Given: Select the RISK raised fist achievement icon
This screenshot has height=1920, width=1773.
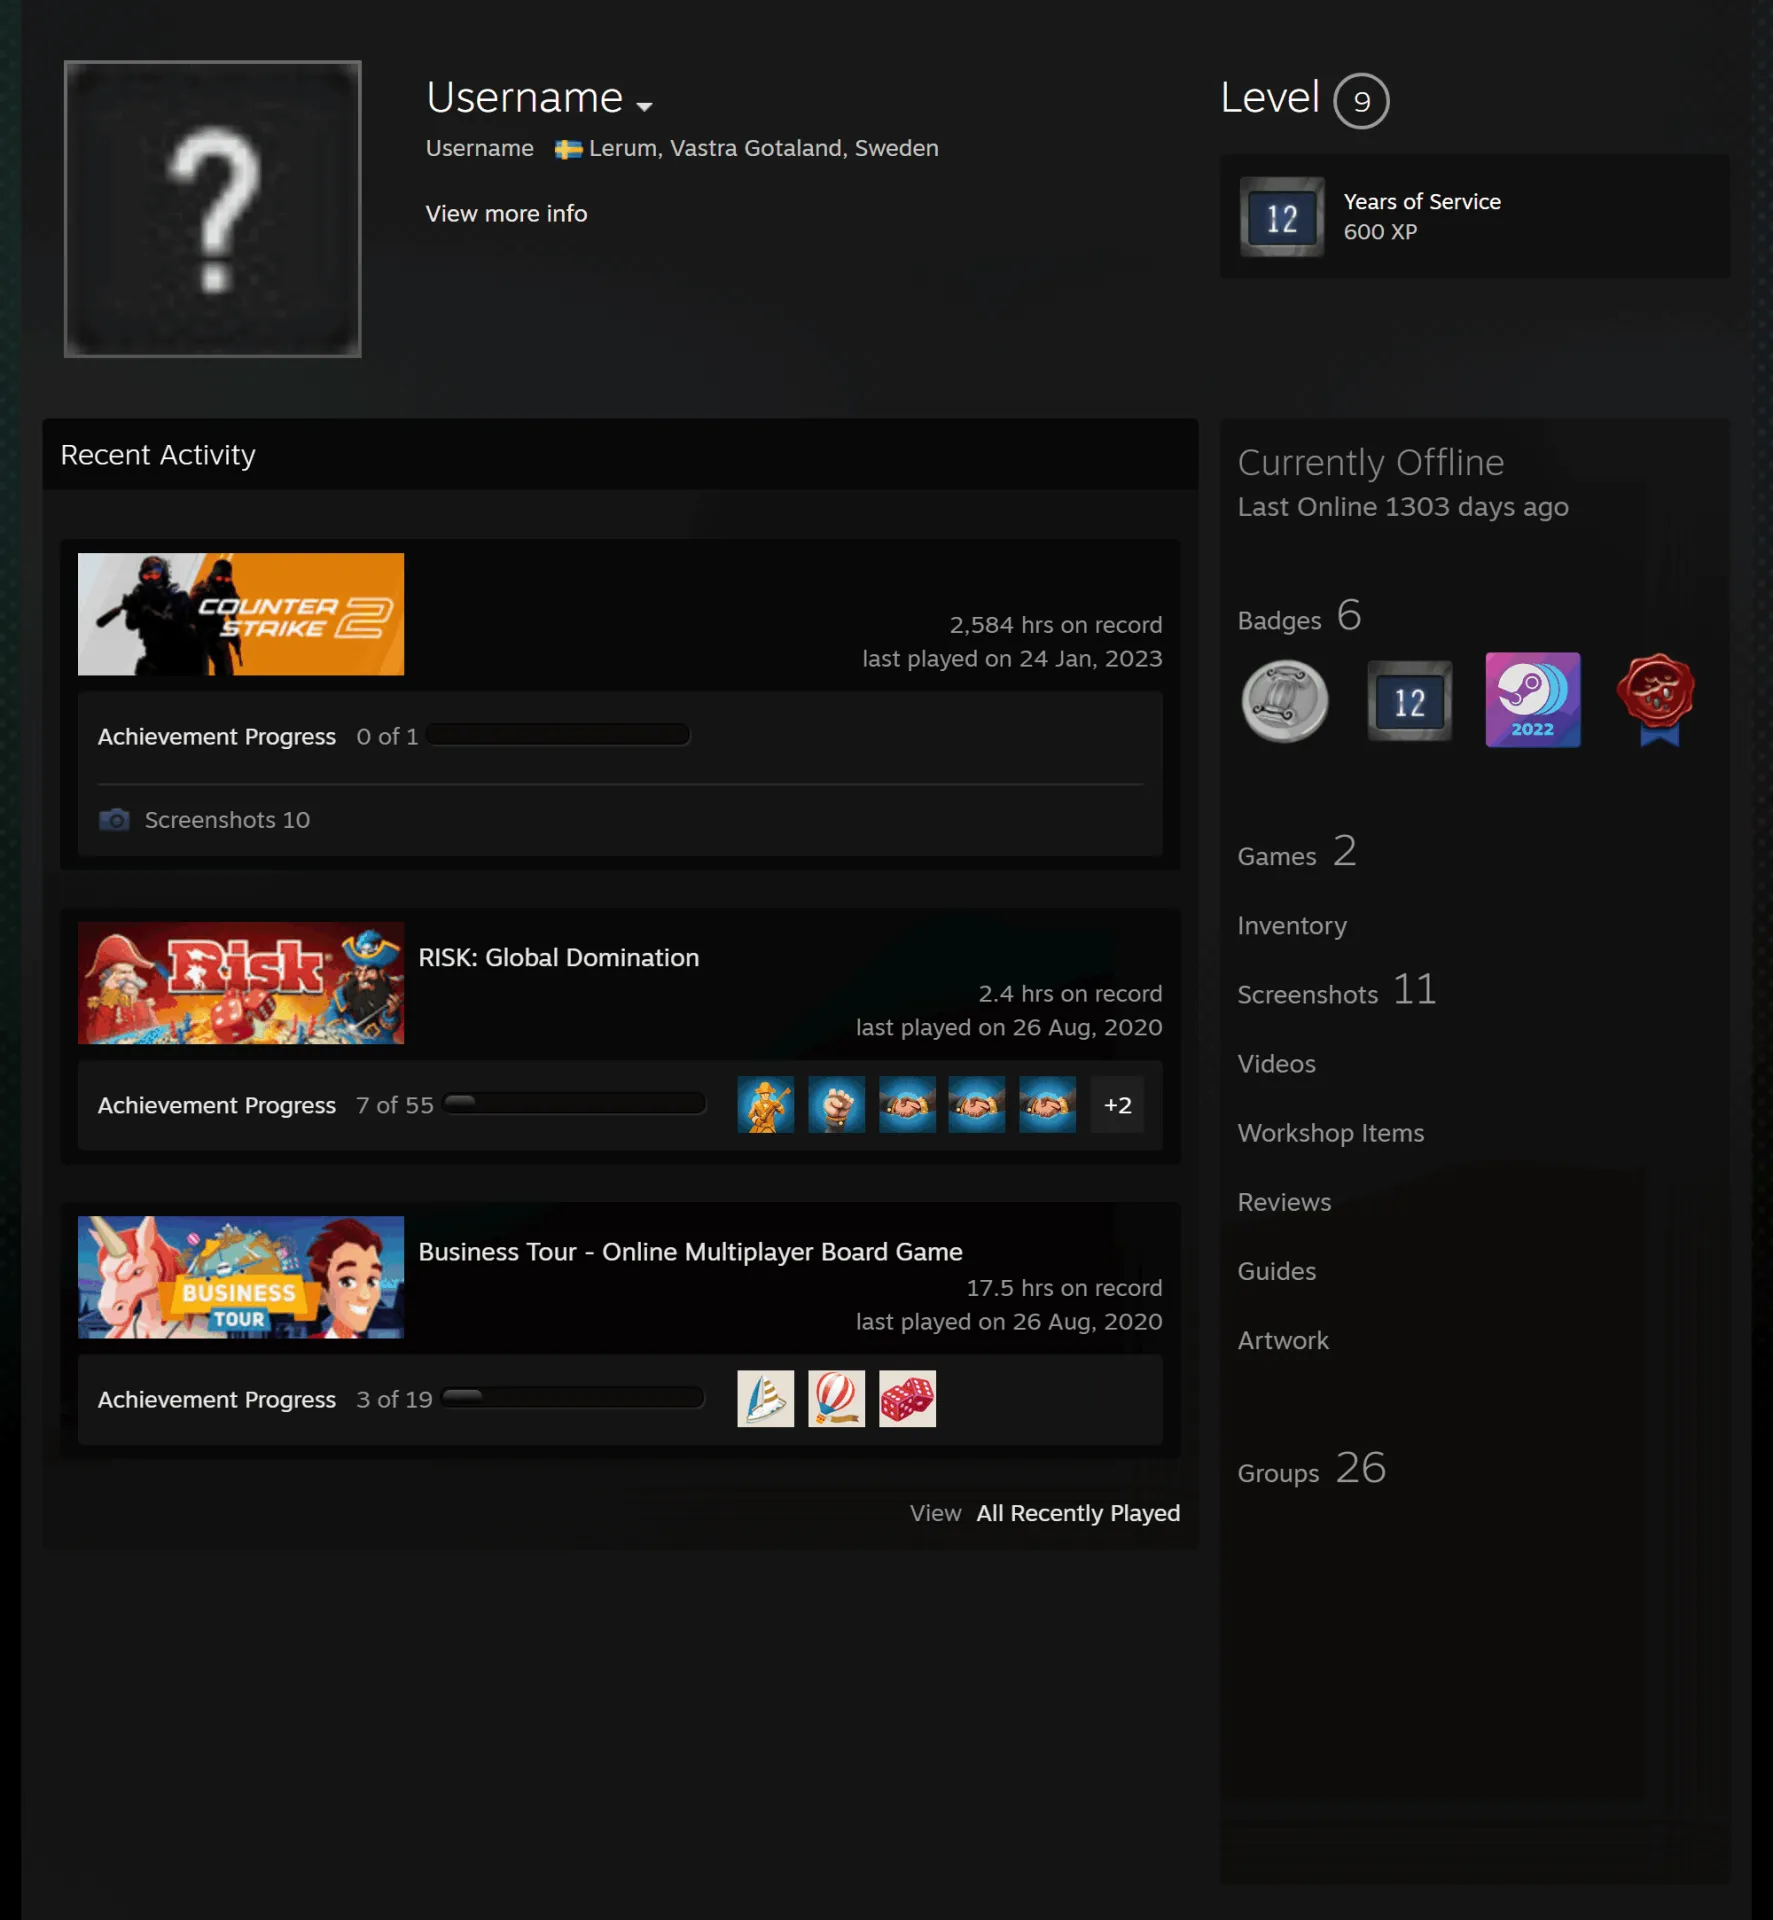Looking at the screenshot, I should 837,1104.
